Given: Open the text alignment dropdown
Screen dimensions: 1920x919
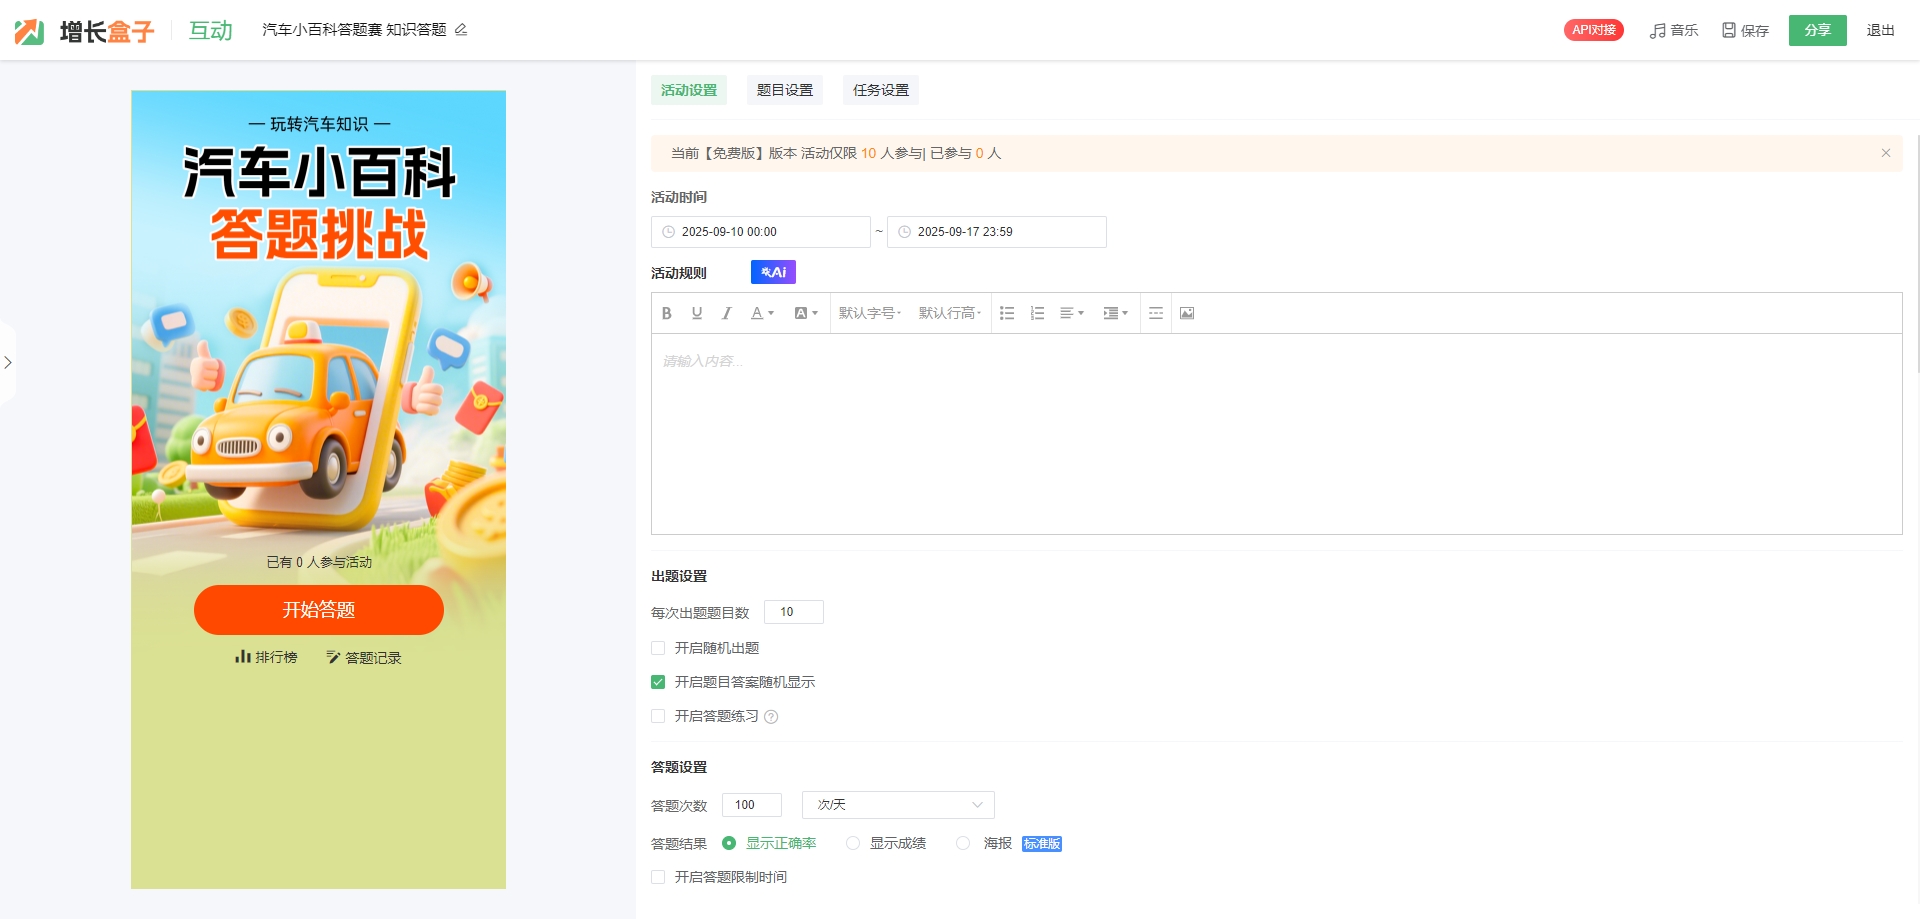Looking at the screenshot, I should point(1072,313).
